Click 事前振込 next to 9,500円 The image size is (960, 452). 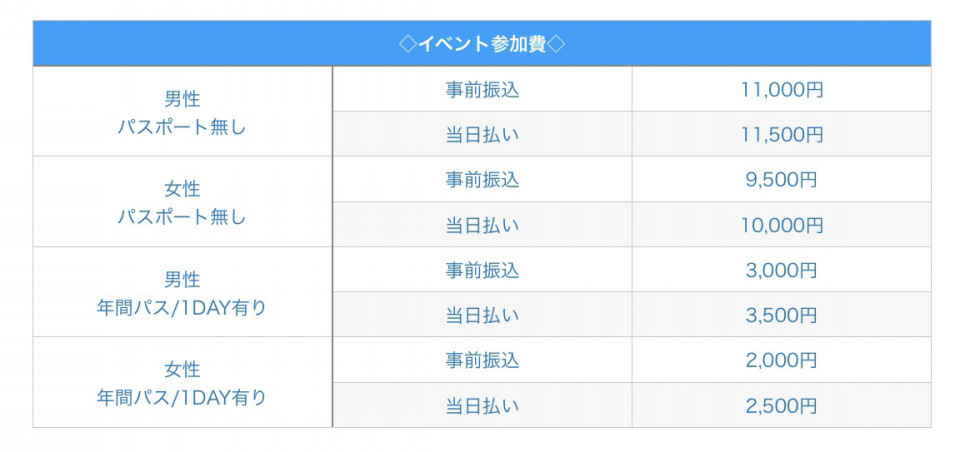click(x=482, y=179)
